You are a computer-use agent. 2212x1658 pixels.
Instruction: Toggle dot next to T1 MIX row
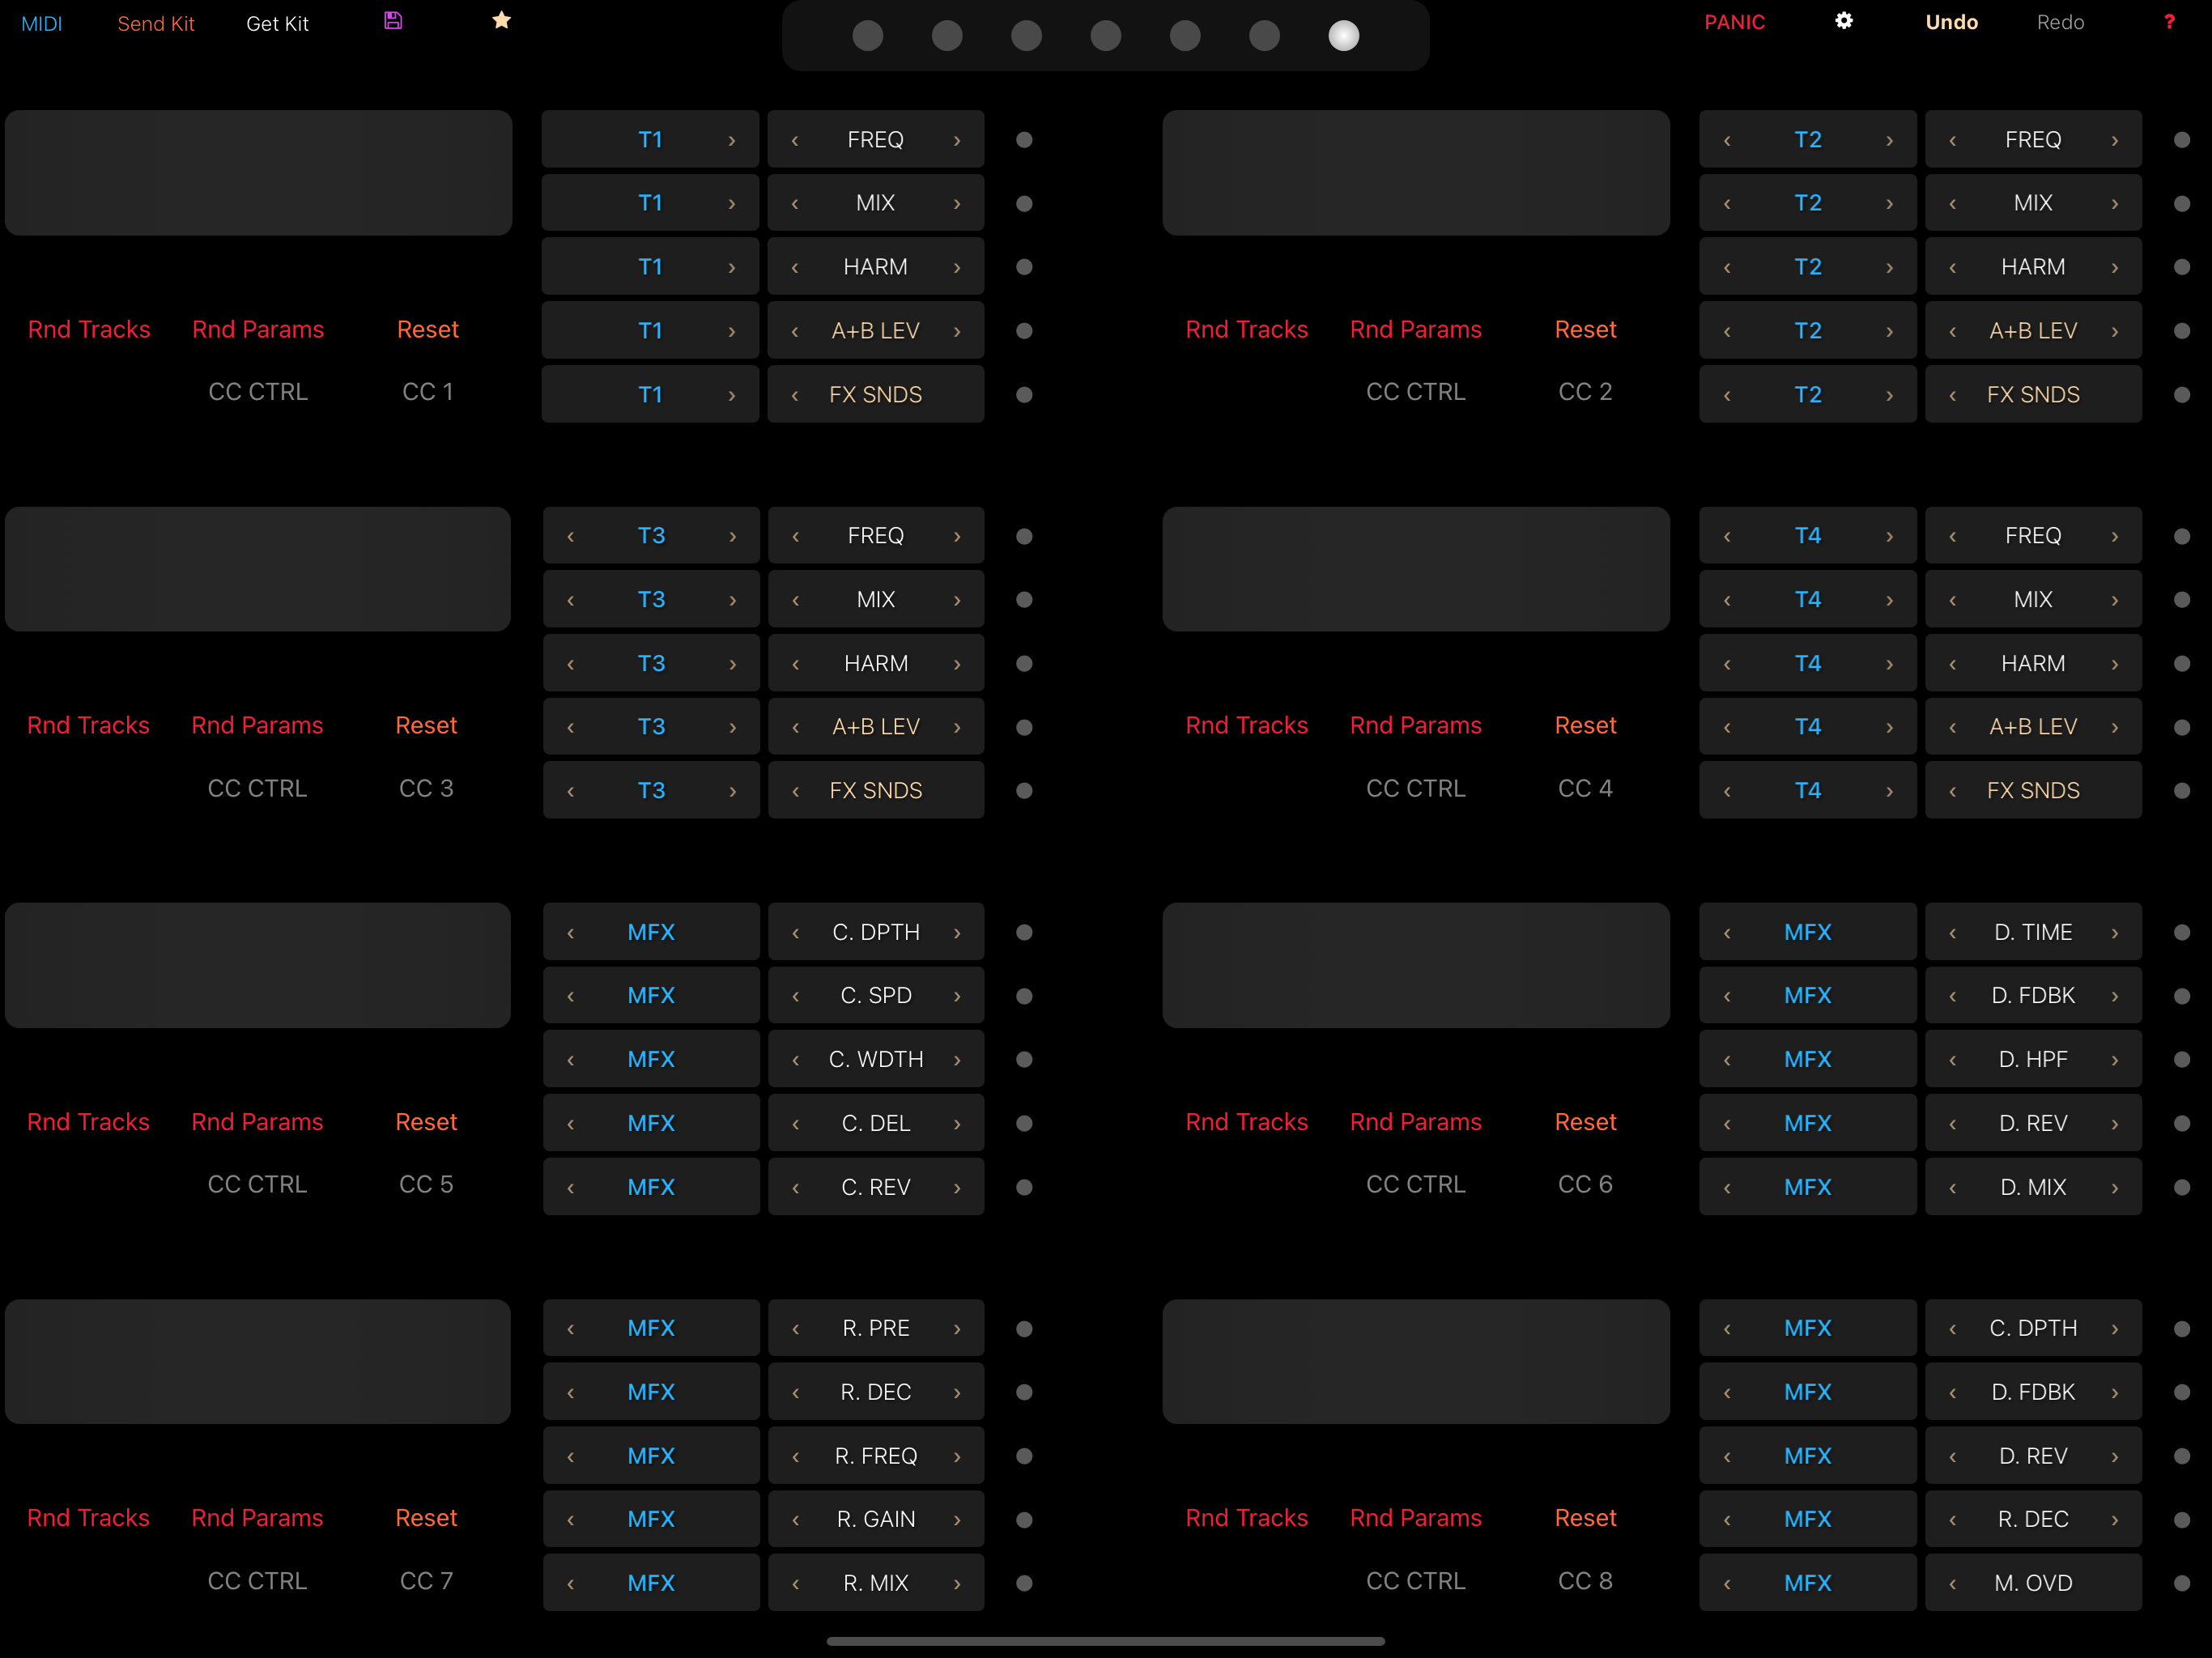pos(1024,204)
